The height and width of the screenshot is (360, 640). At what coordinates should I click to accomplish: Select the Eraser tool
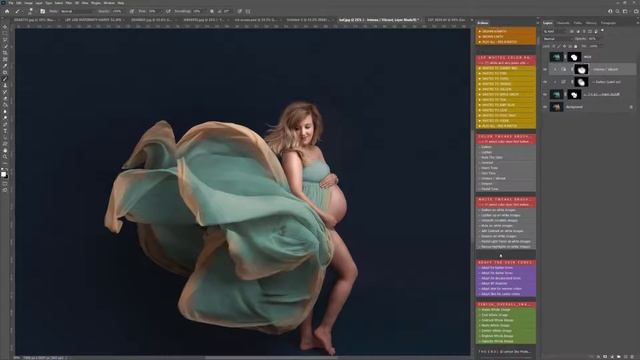(x=4, y=99)
